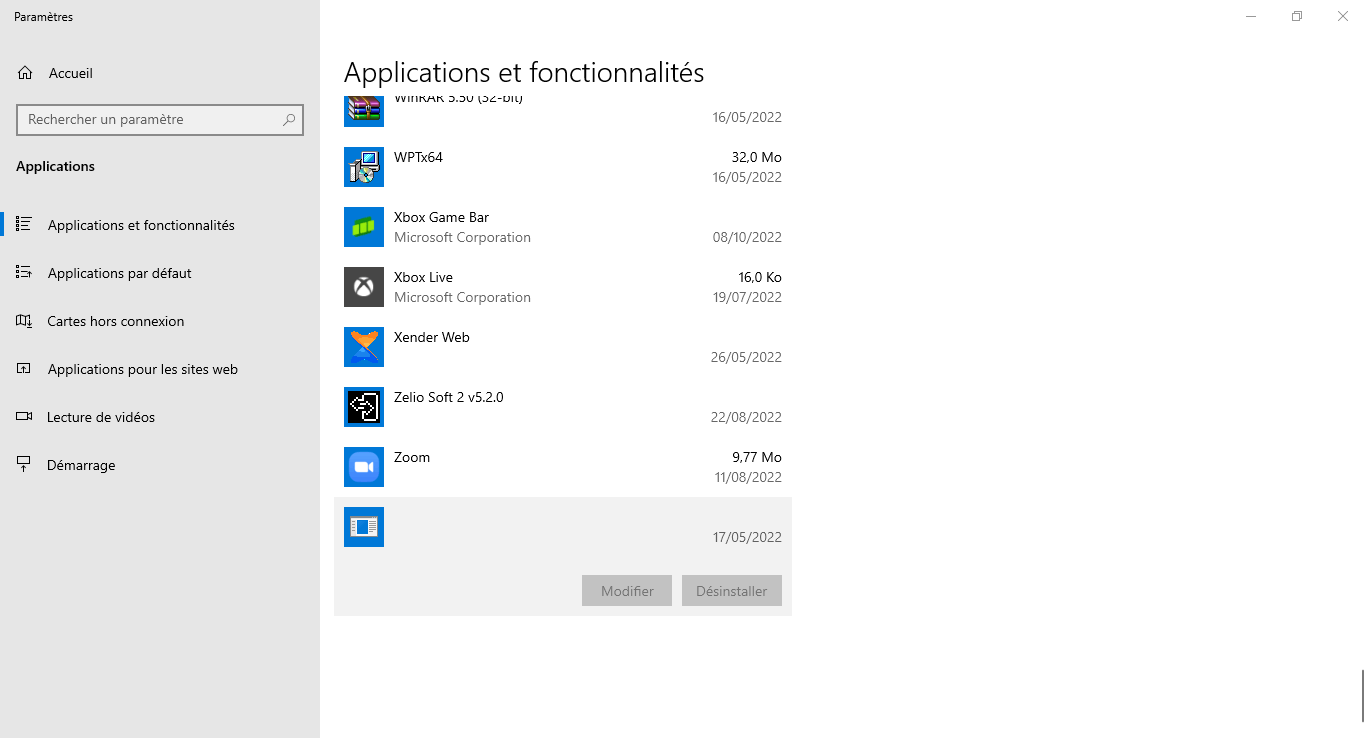Click the 16,0 Ko size value
Screen dimensions: 1366x738
[760, 277]
